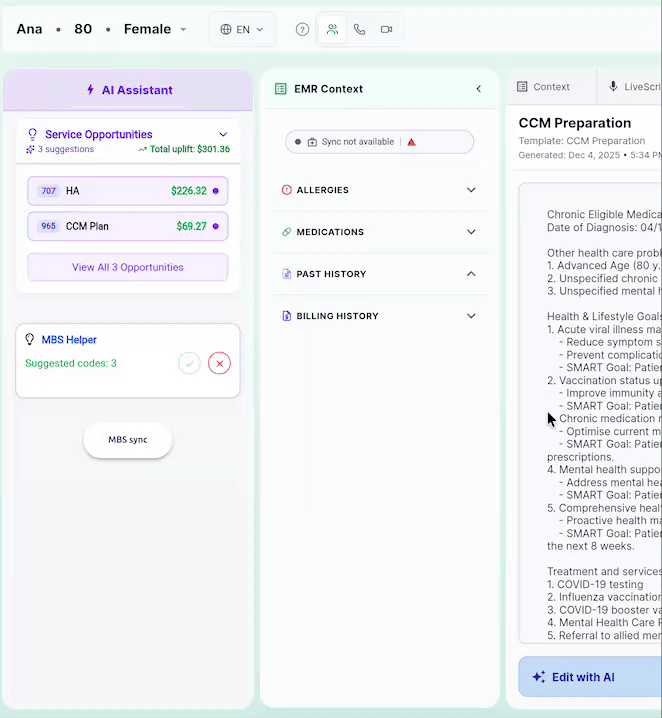The width and height of the screenshot is (662, 718).
Task: Select the 707 HA opportunity item
Action: [127, 191]
